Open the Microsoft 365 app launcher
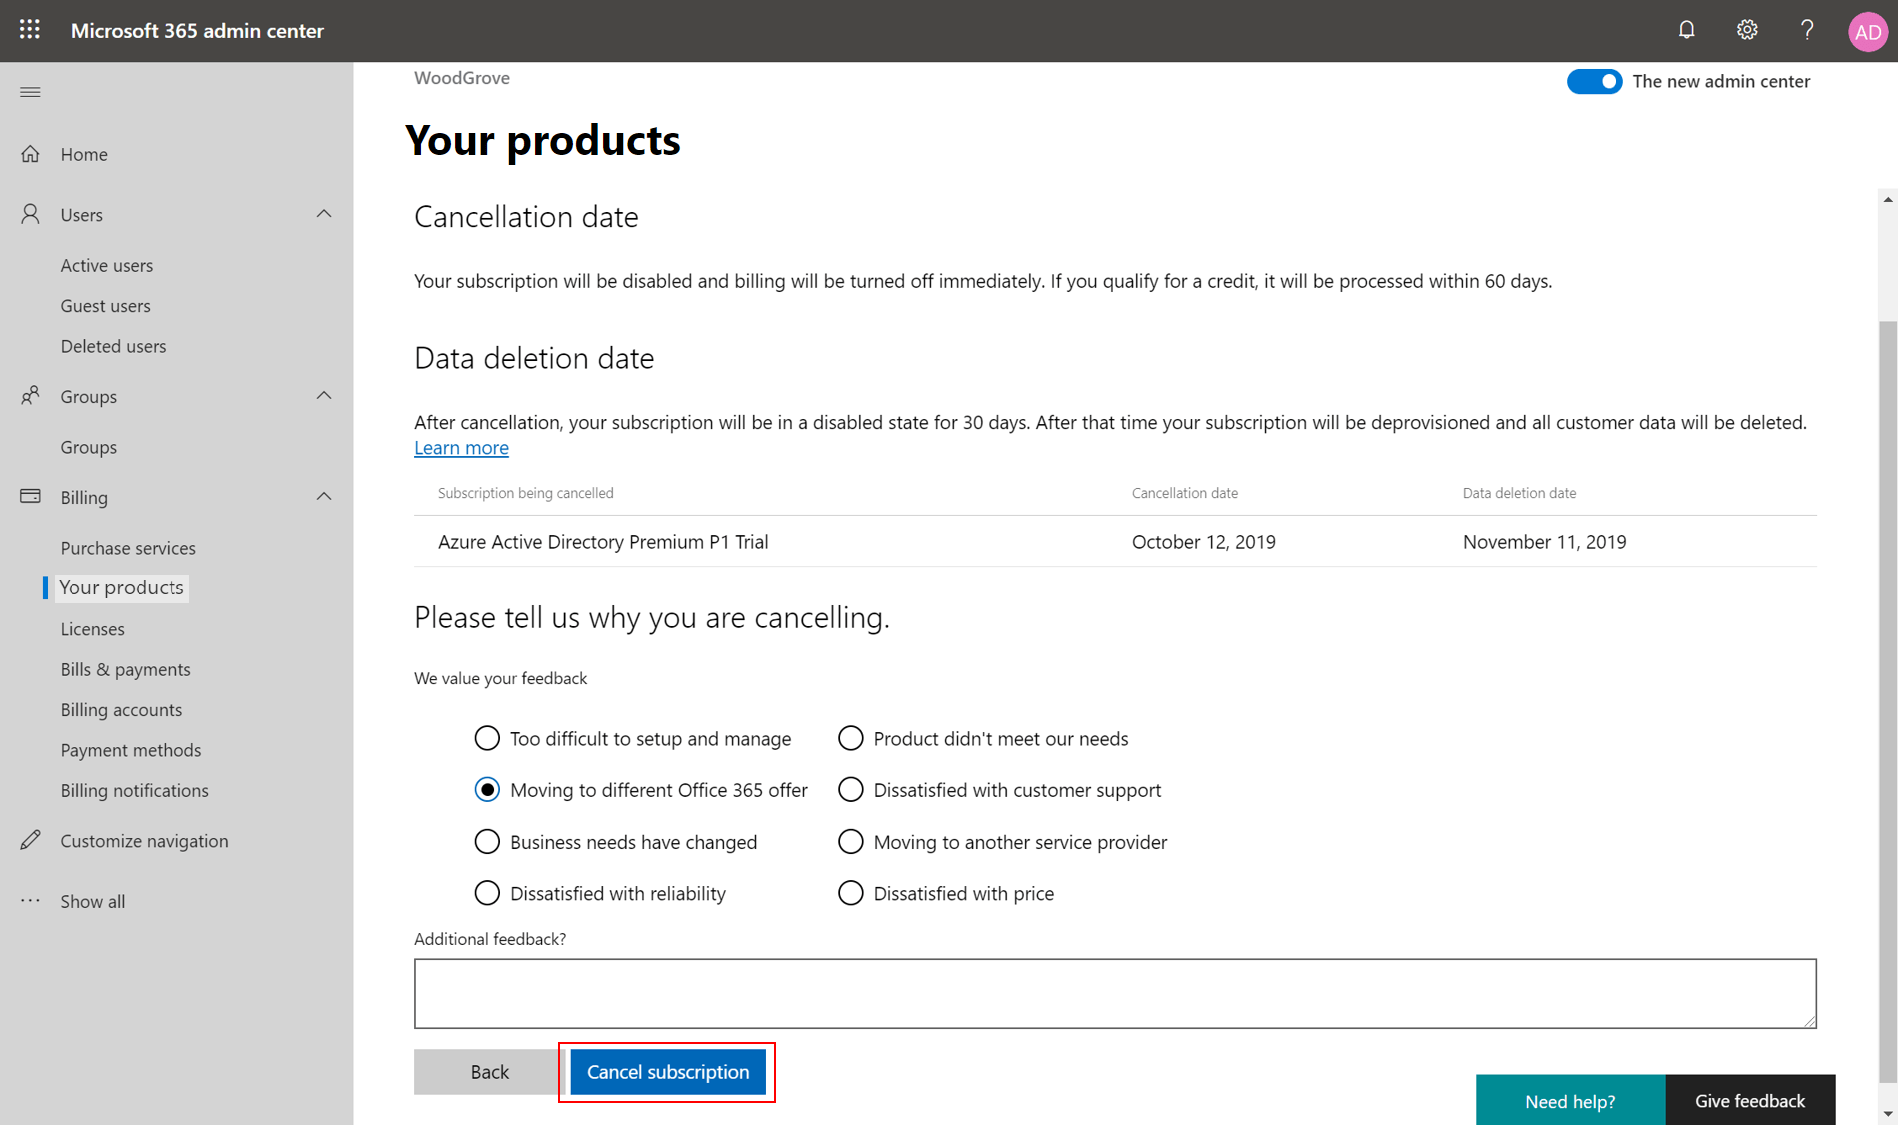This screenshot has height=1125, width=1898. click(x=29, y=29)
